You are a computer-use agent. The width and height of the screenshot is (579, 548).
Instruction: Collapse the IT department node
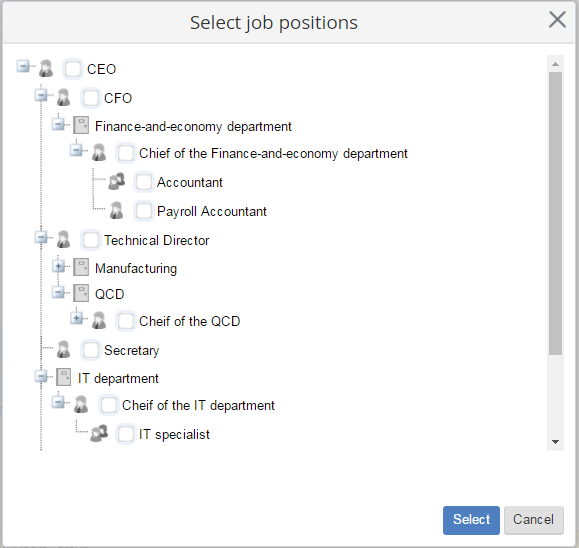click(41, 376)
